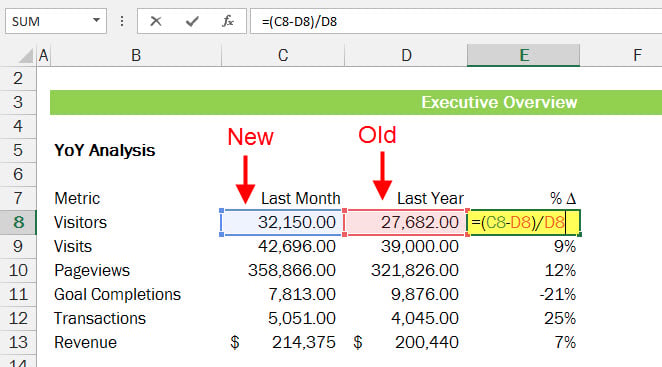Click the Select All corner triangle
The image size is (662, 367).
[26, 56]
